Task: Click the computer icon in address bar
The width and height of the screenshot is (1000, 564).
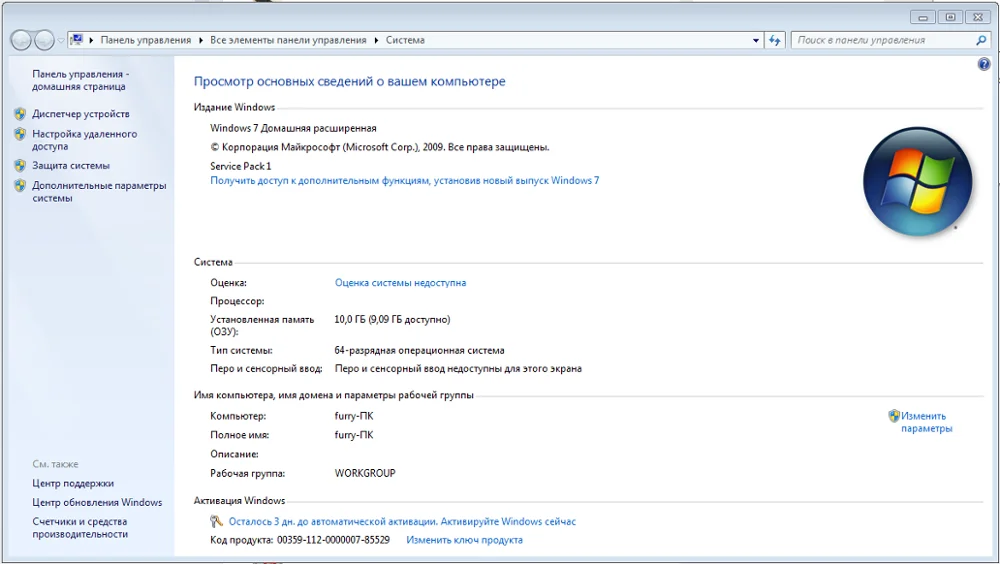Action: click(x=77, y=40)
